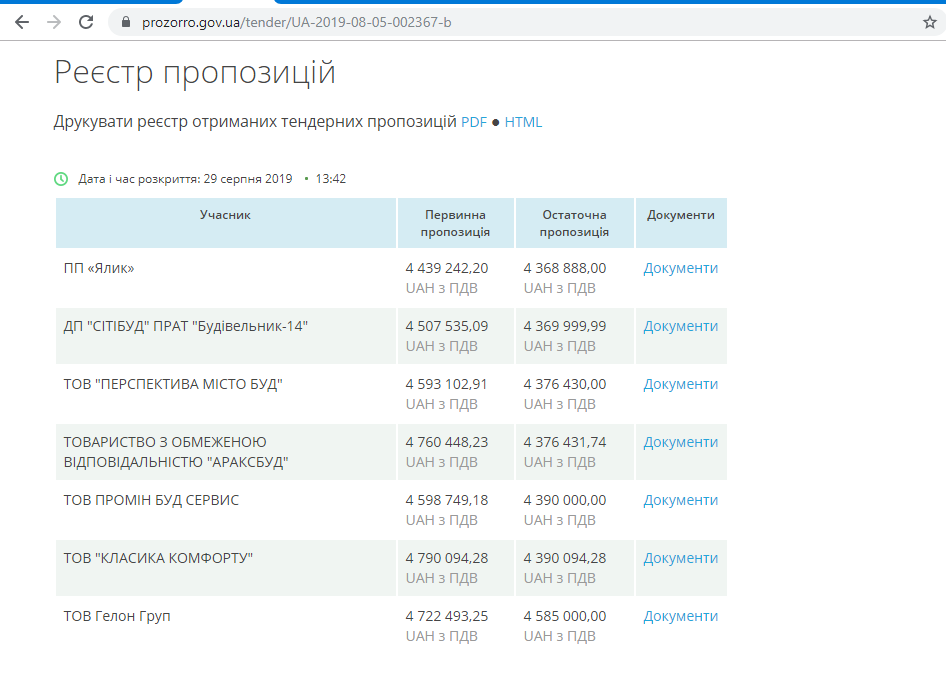The image size is (946, 678).
Task: Open the HTML version of the register
Action: point(523,122)
